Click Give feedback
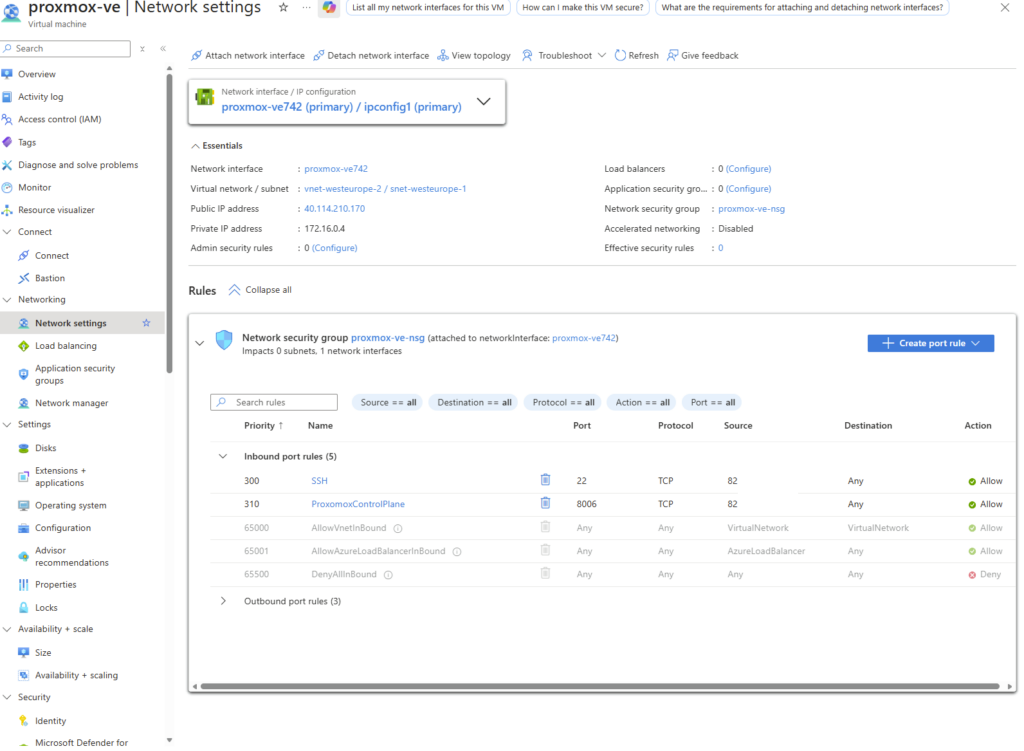 point(703,56)
